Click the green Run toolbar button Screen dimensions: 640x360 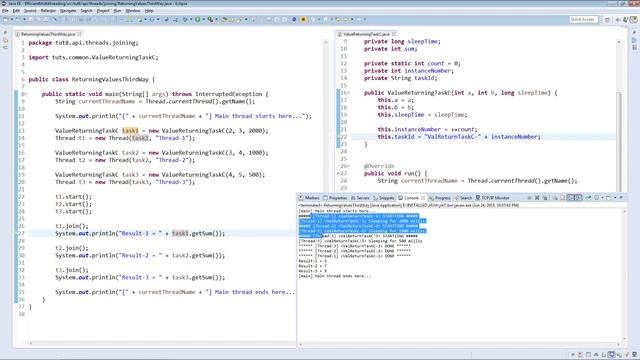point(198,19)
